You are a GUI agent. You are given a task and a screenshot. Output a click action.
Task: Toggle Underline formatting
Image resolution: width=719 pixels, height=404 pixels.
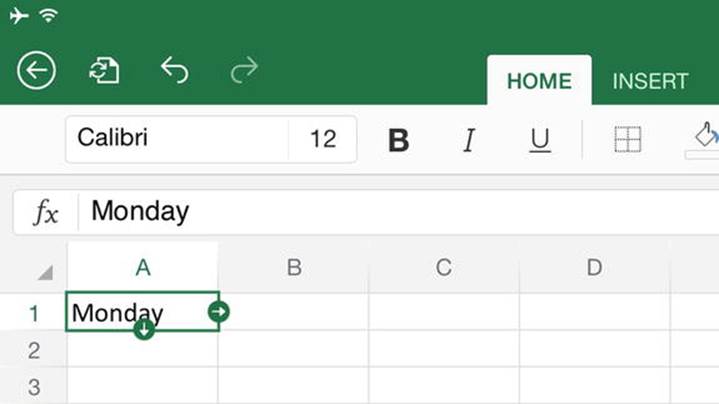pos(540,140)
